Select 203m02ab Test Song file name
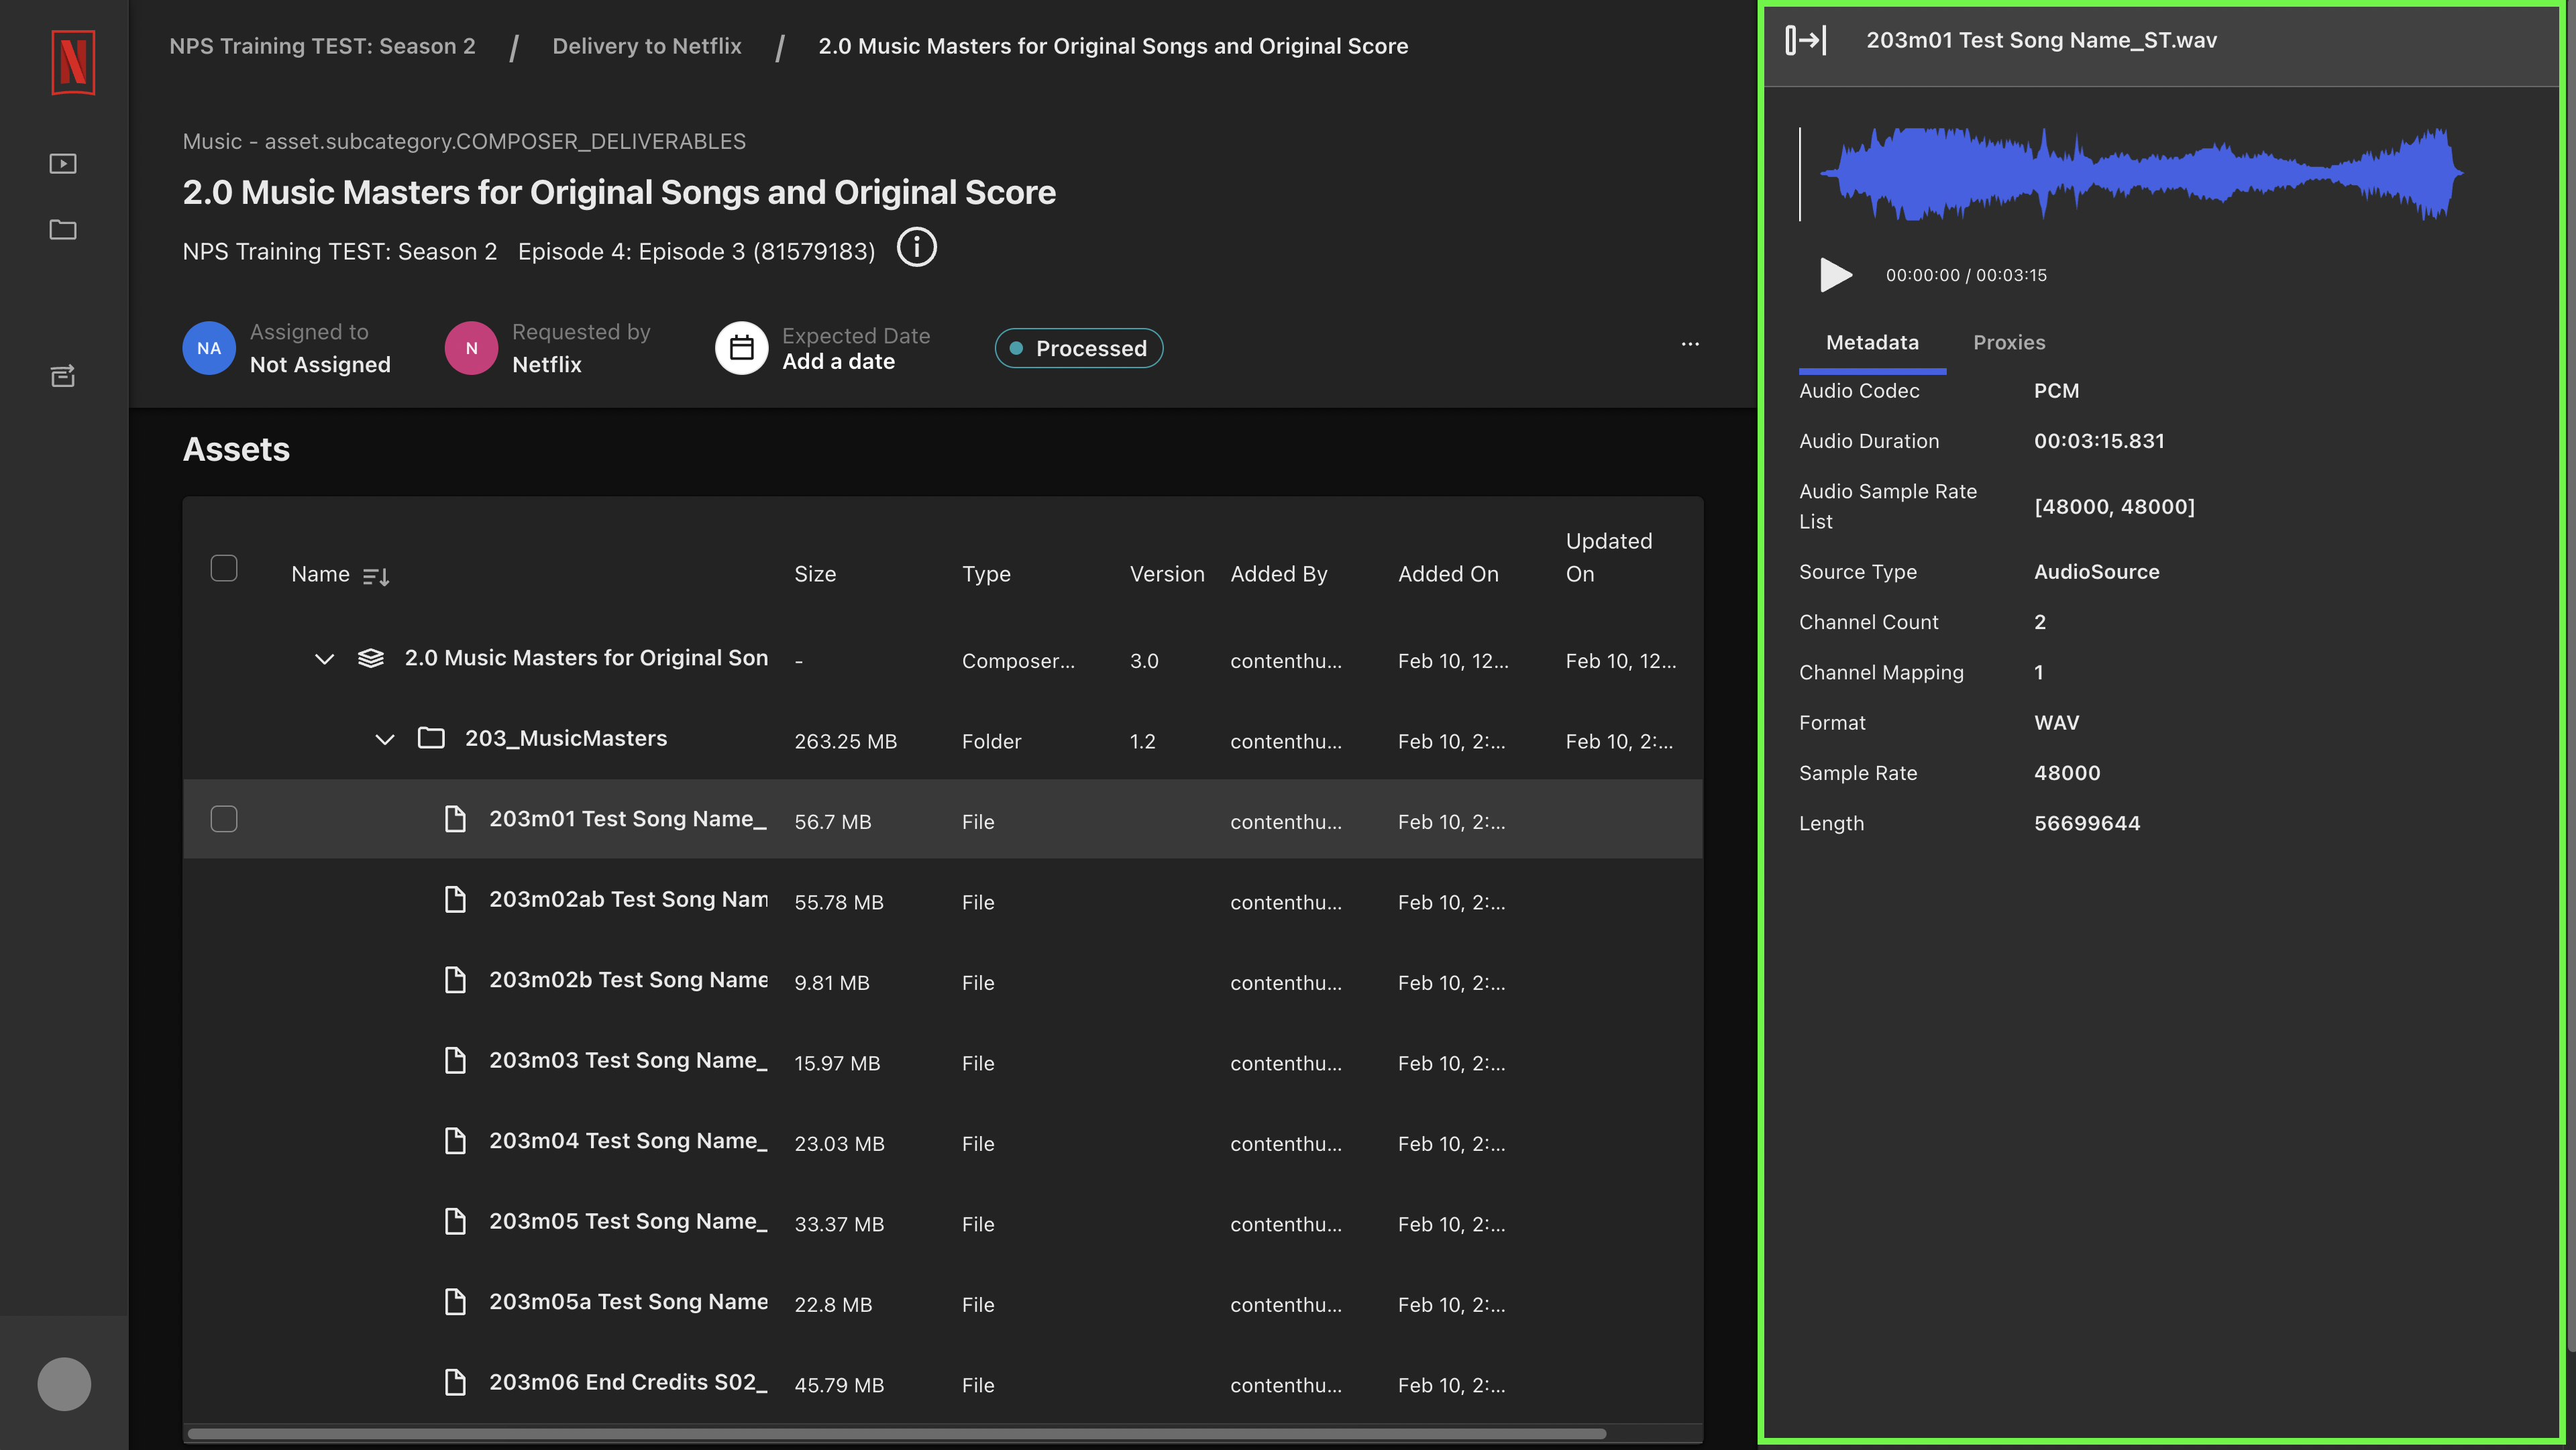 629,899
